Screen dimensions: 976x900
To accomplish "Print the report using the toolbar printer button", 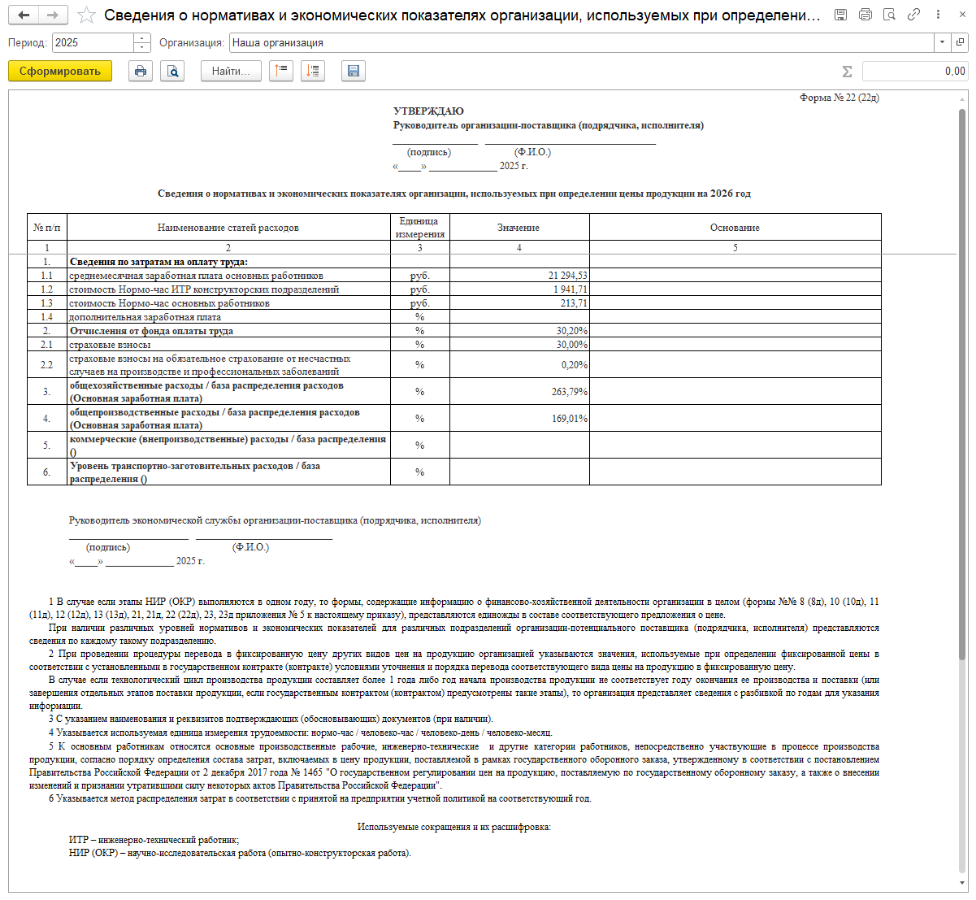I will pyautogui.click(x=141, y=71).
